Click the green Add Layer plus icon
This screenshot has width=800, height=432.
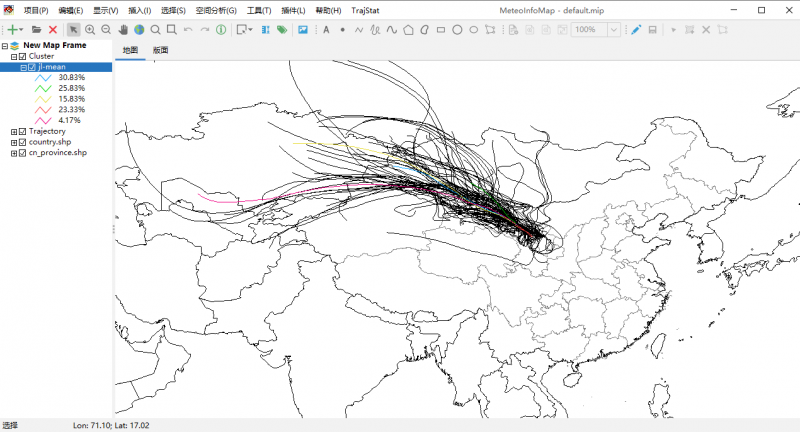point(13,30)
